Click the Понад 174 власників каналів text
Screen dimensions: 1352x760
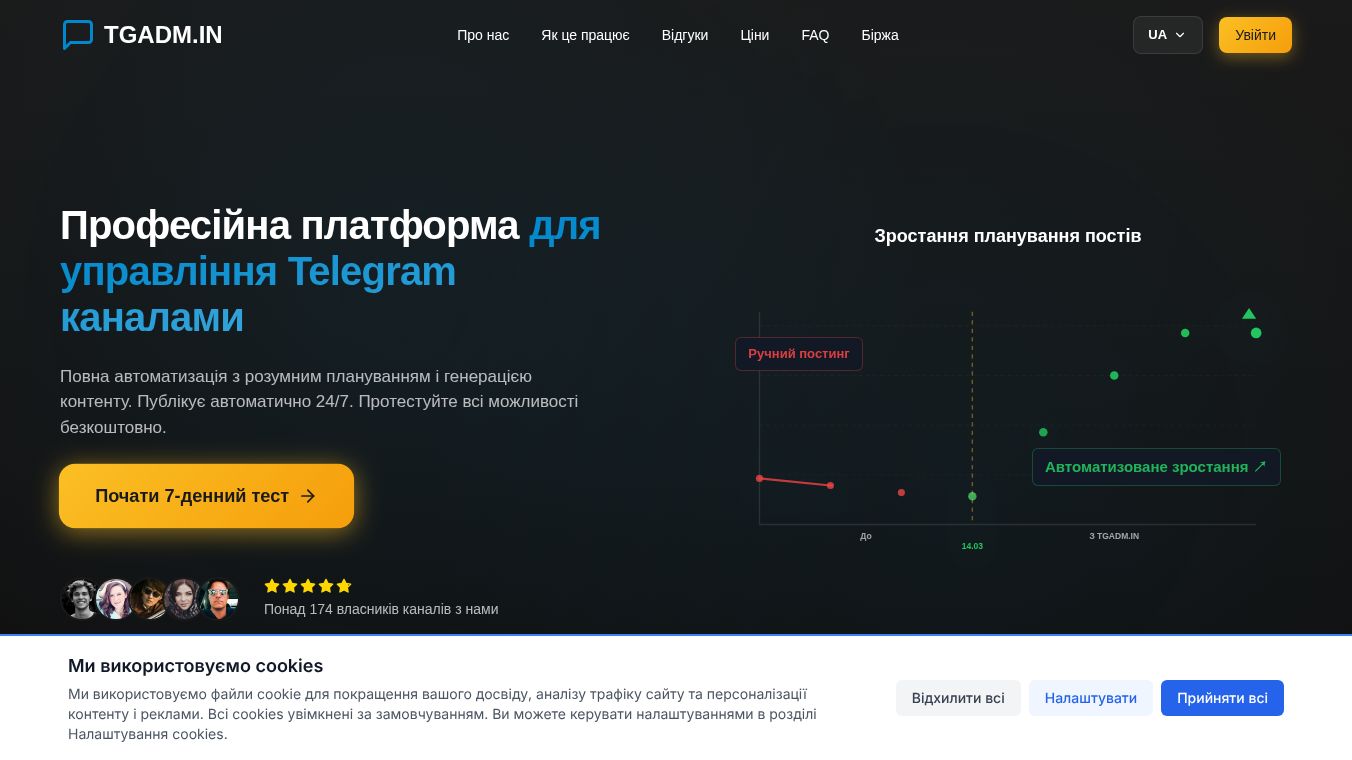381,609
